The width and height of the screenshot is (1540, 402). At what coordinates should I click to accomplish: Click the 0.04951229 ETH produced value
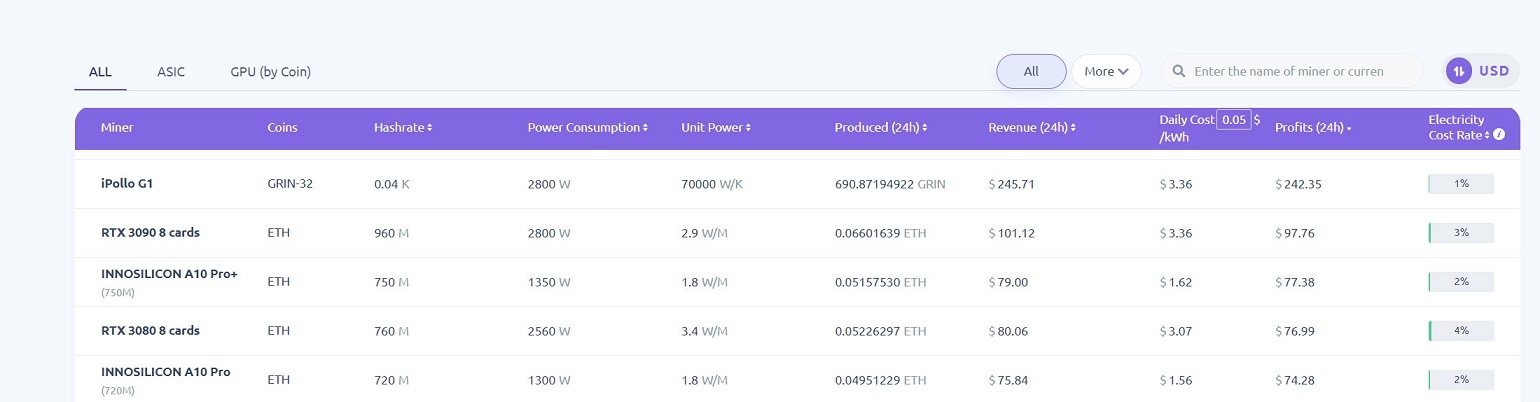881,380
